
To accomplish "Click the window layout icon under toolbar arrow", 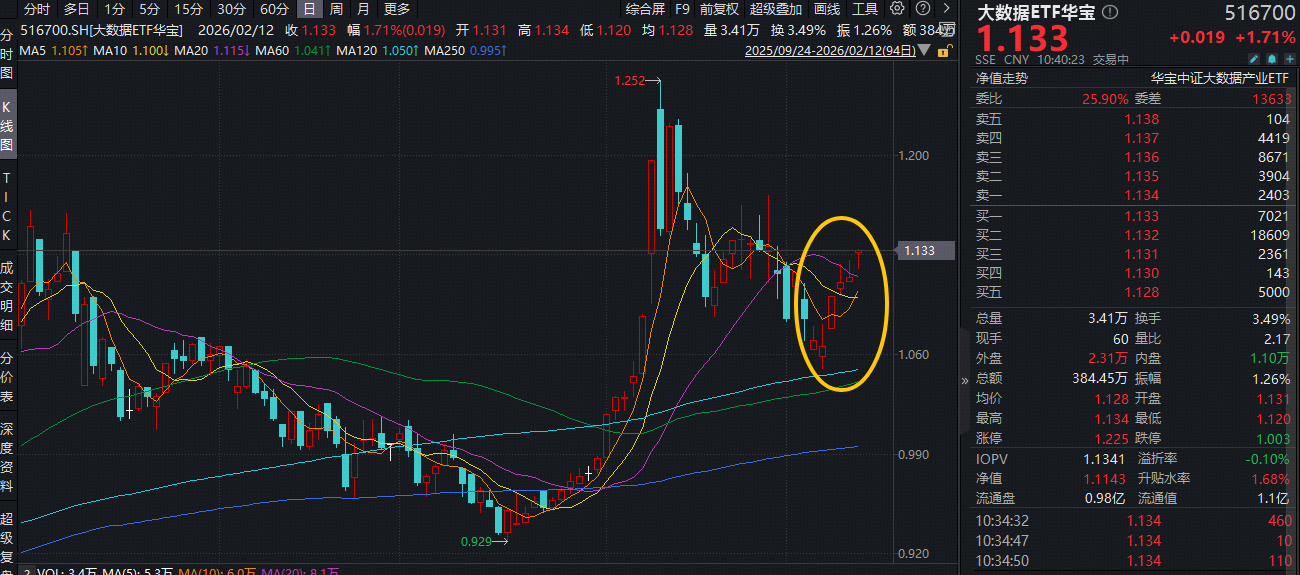I will coord(948,29).
